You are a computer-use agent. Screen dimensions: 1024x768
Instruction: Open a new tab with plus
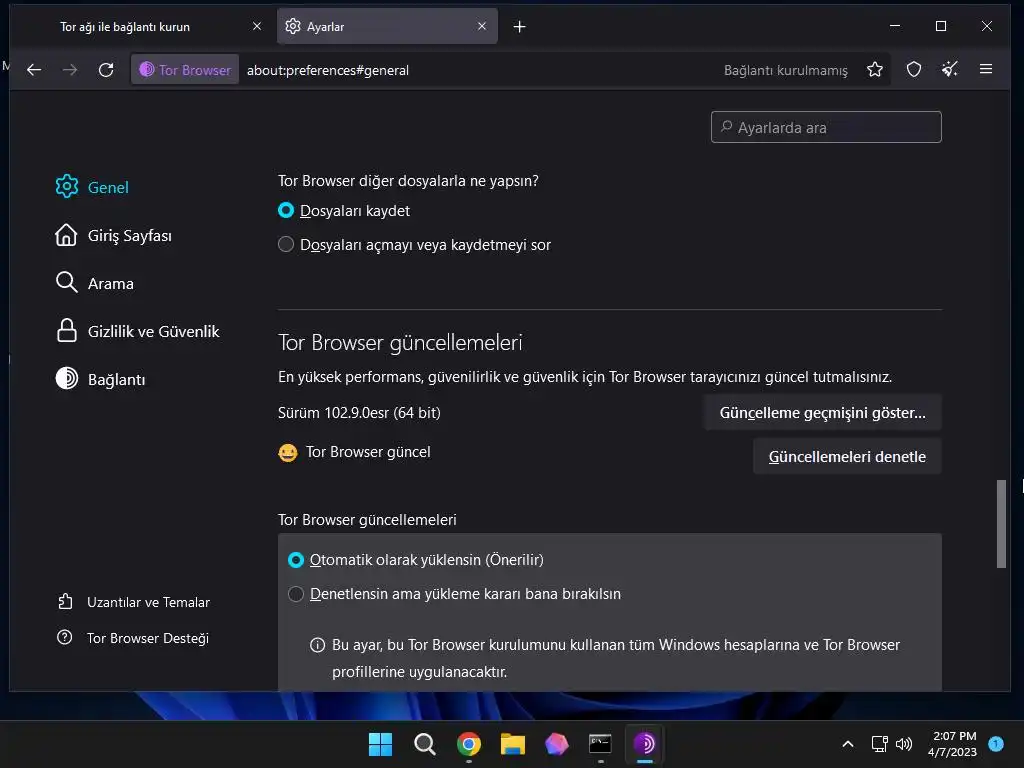click(x=519, y=27)
